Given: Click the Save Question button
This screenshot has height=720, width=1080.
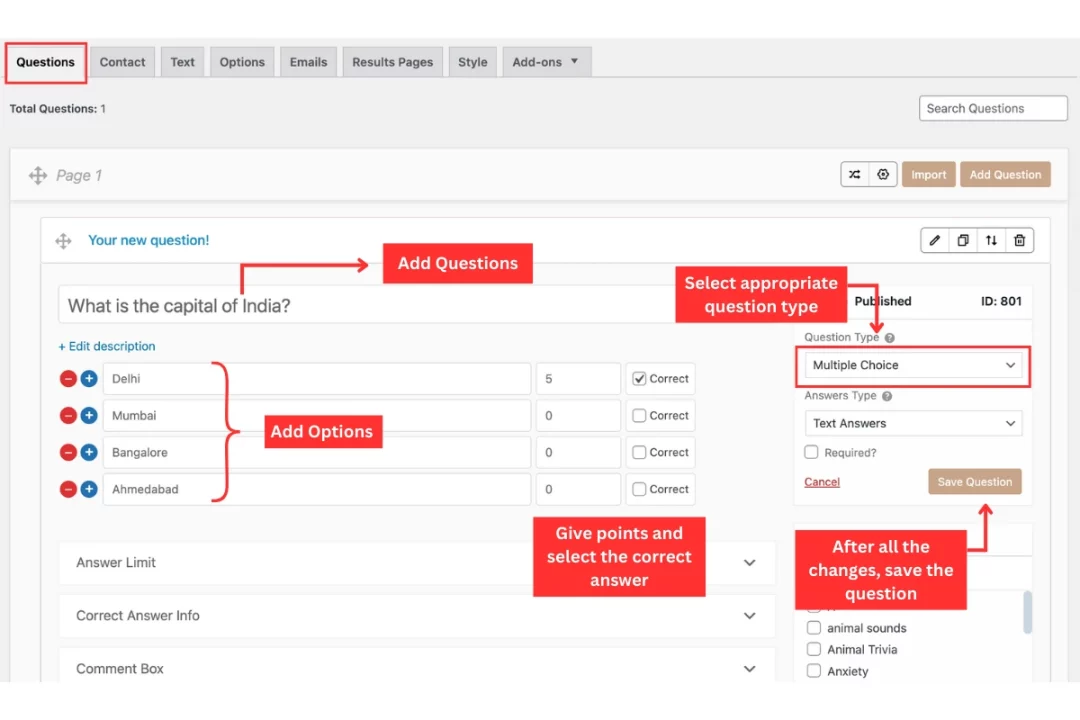Looking at the screenshot, I should [974, 482].
